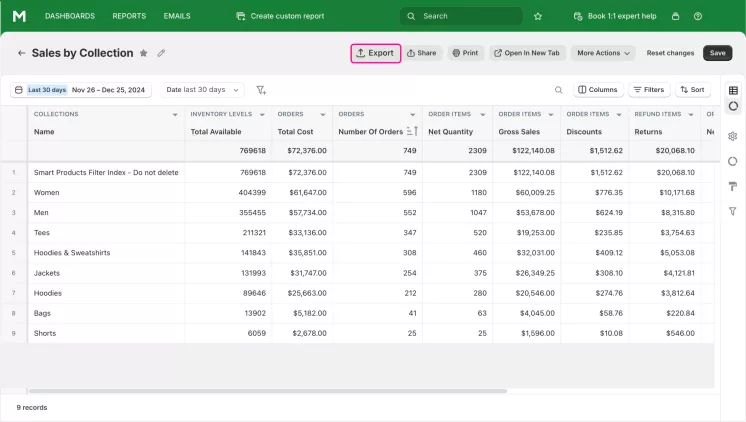
Task: Expand the More Actions dropdown
Action: [603, 53]
